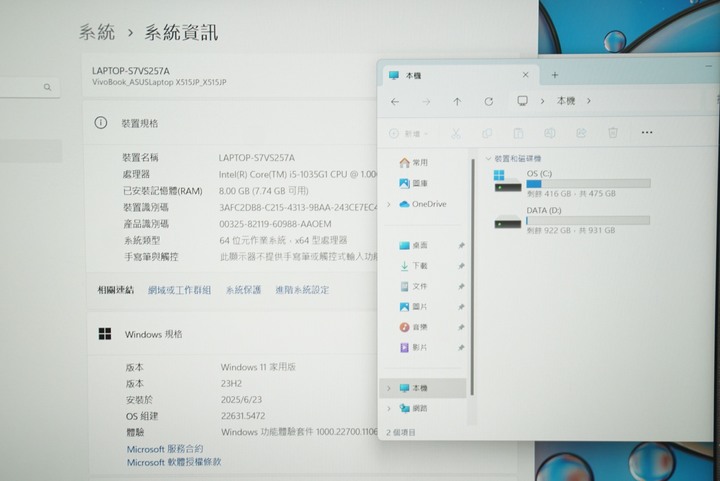Open 文件 (Documents) quick access folder
This screenshot has height=481, width=720.
tap(413, 286)
